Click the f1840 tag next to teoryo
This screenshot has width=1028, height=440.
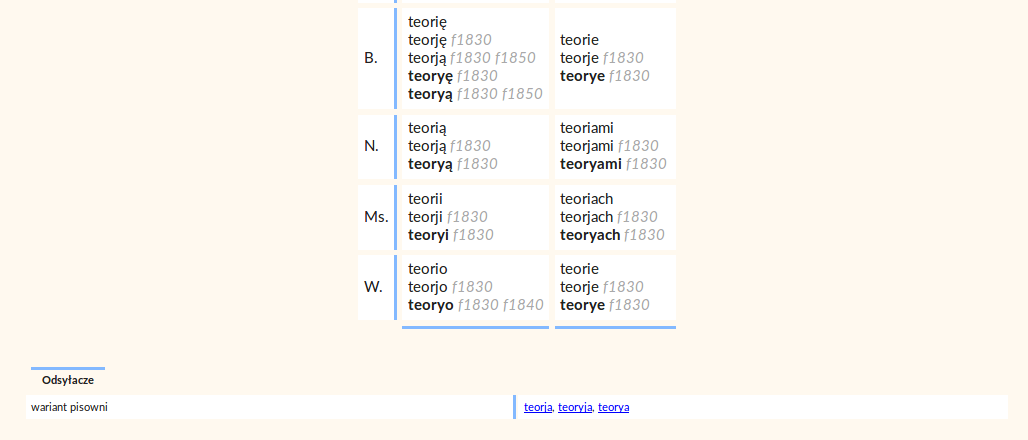click(x=523, y=305)
